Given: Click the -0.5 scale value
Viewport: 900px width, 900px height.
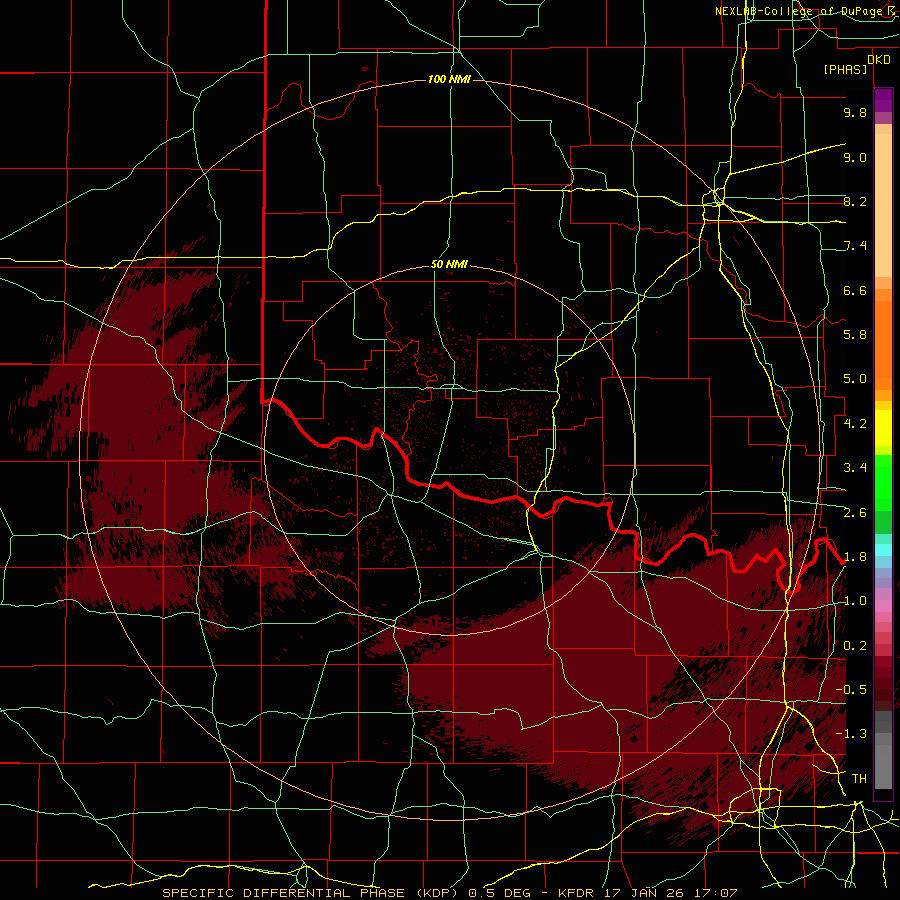Looking at the screenshot, I should (851, 690).
